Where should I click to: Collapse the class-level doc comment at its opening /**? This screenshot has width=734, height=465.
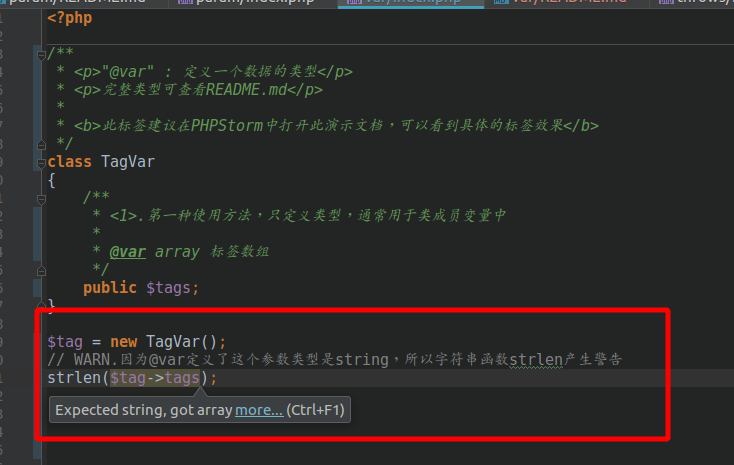[x=41, y=55]
